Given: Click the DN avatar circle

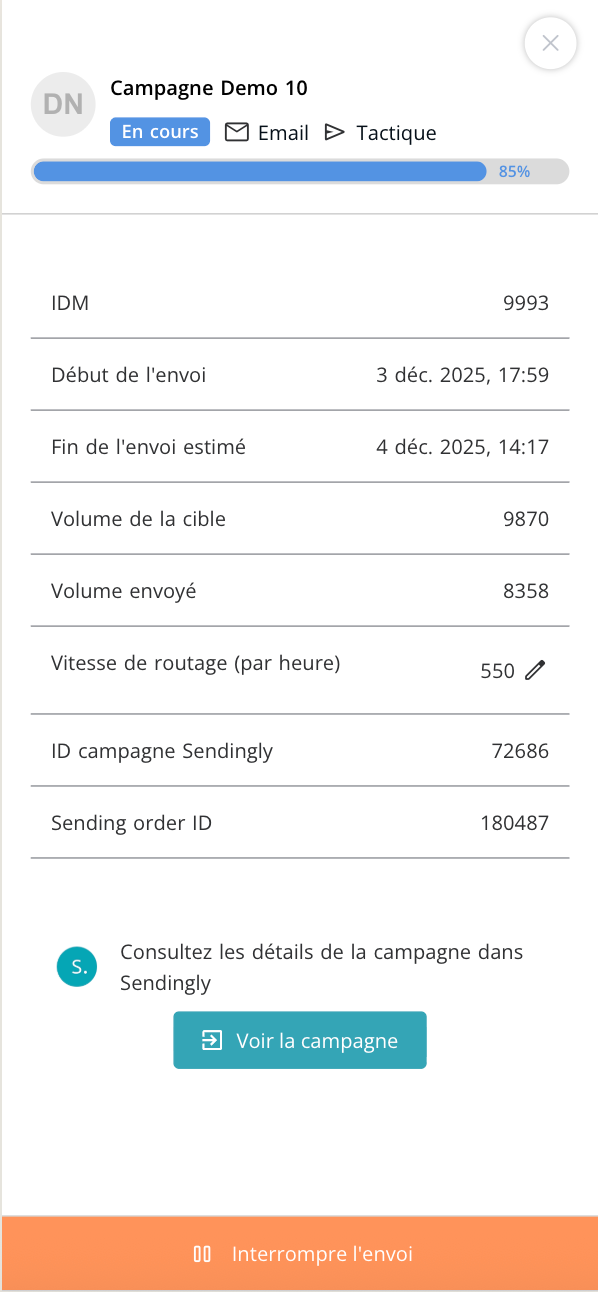Looking at the screenshot, I should [63, 104].
